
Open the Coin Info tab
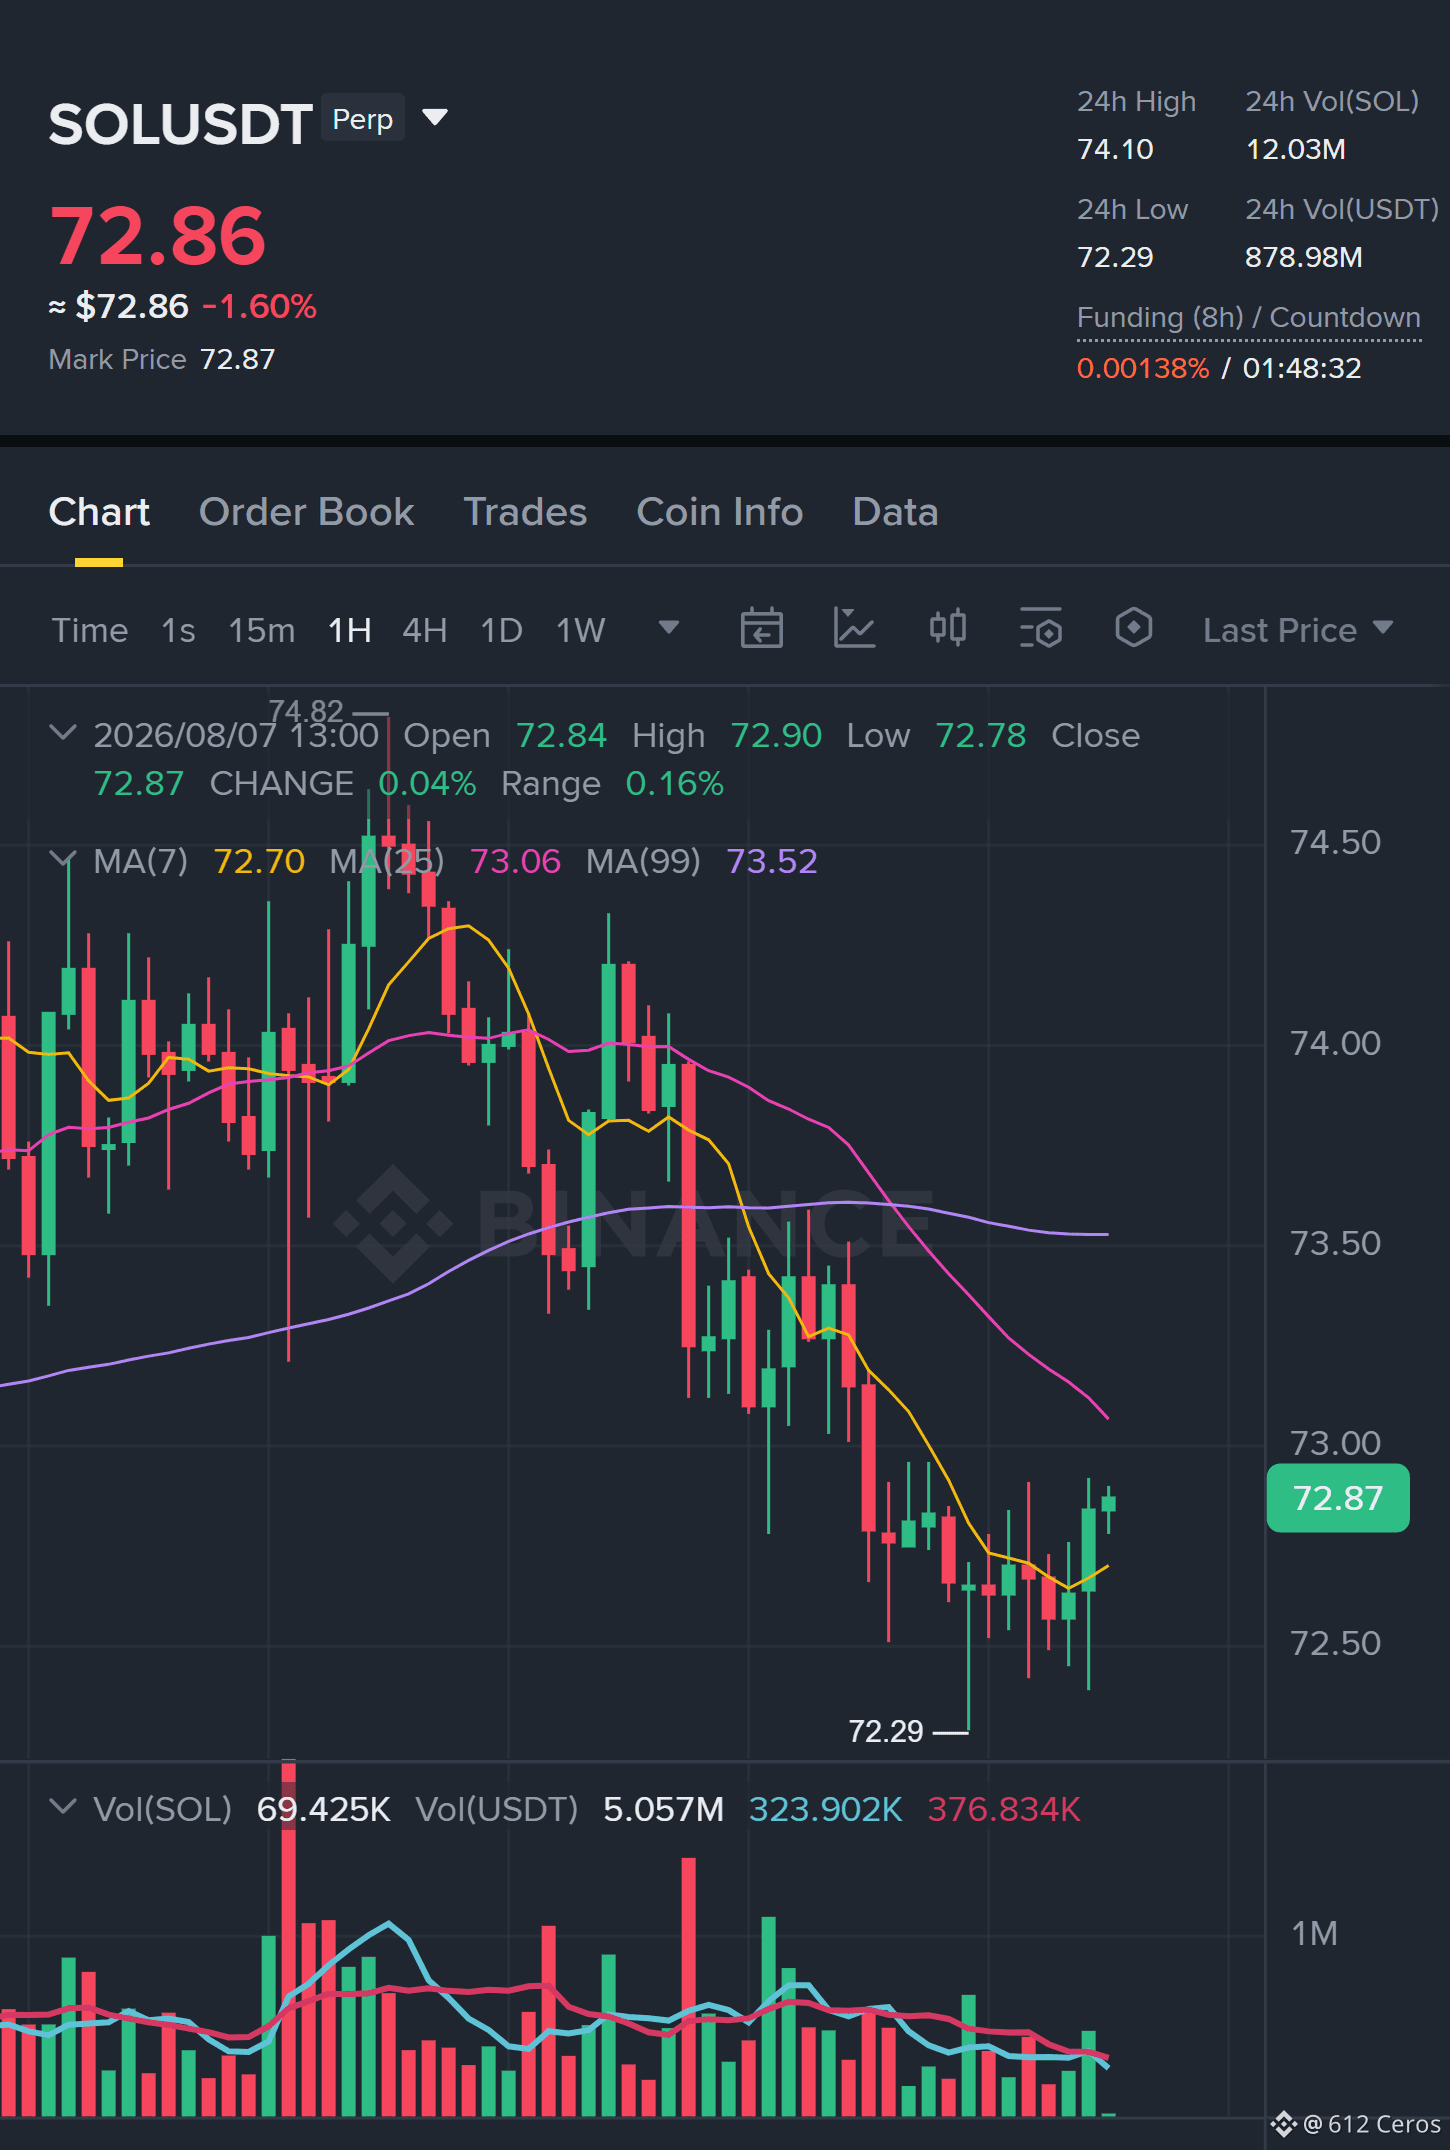coord(720,512)
